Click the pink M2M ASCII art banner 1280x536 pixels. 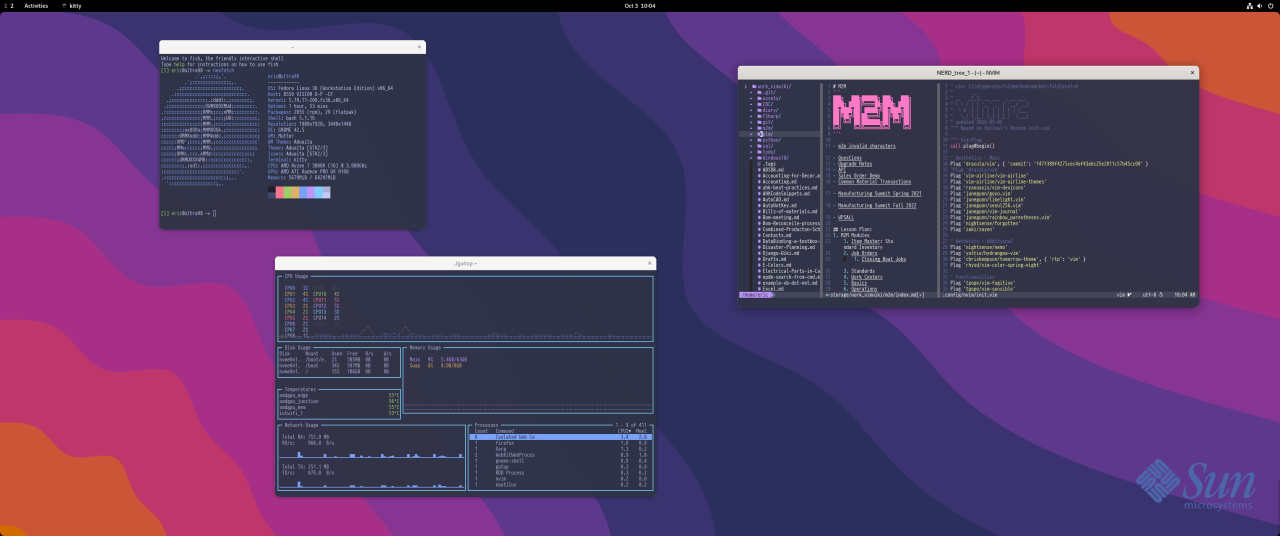tap(871, 112)
